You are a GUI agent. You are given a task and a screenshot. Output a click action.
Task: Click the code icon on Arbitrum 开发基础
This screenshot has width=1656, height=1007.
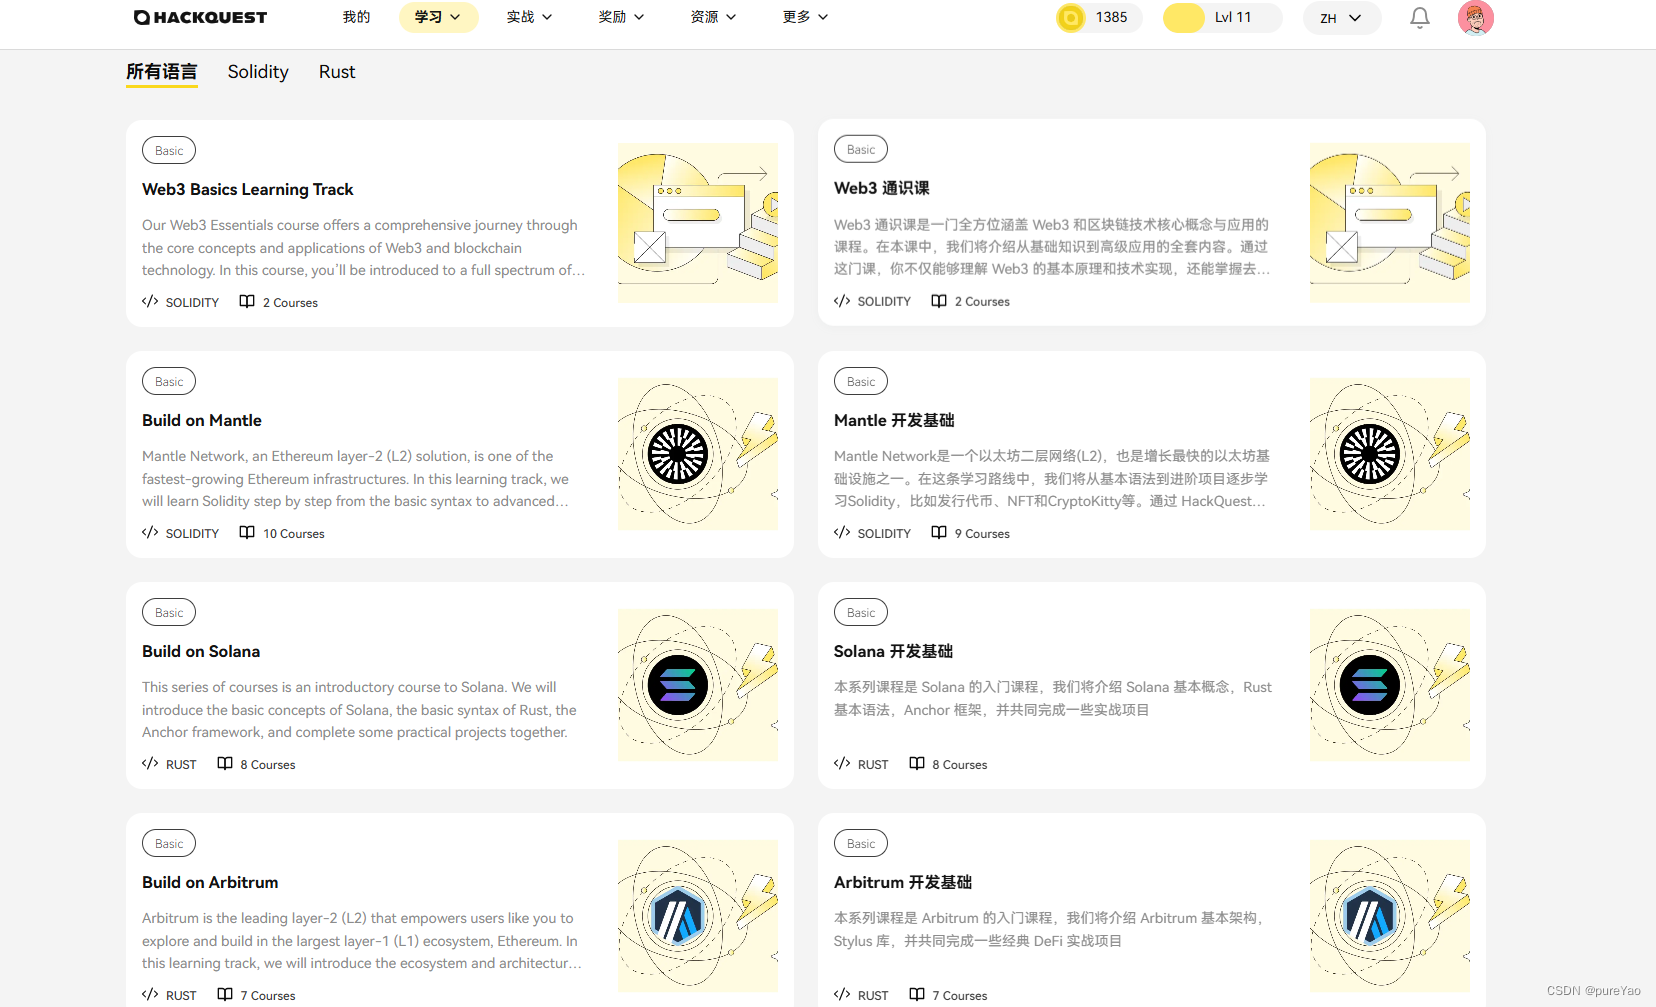[842, 994]
